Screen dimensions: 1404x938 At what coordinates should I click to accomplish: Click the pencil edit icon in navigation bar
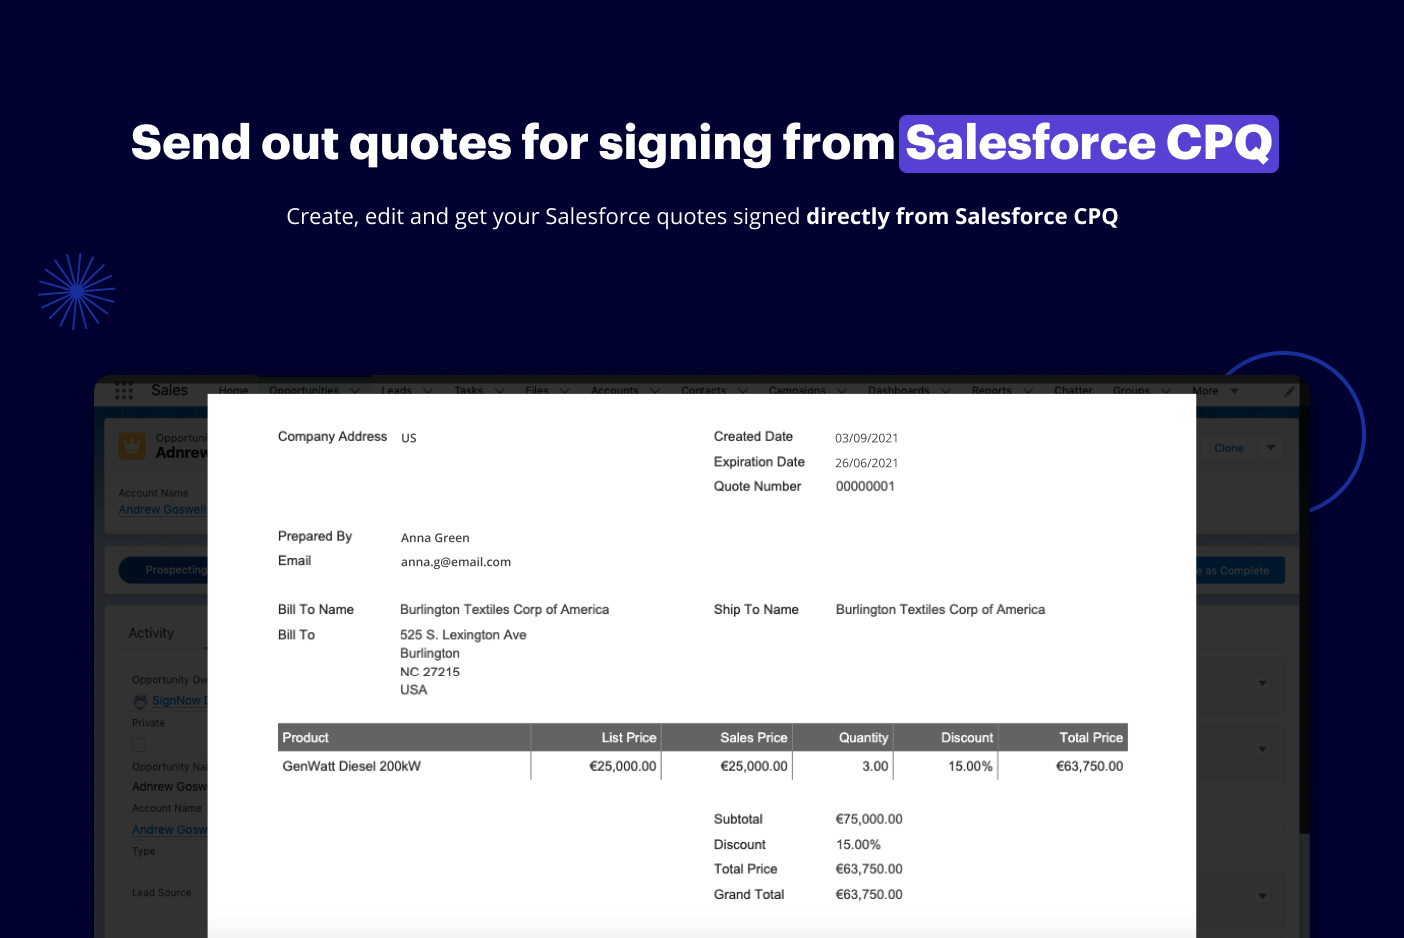[x=1289, y=391]
